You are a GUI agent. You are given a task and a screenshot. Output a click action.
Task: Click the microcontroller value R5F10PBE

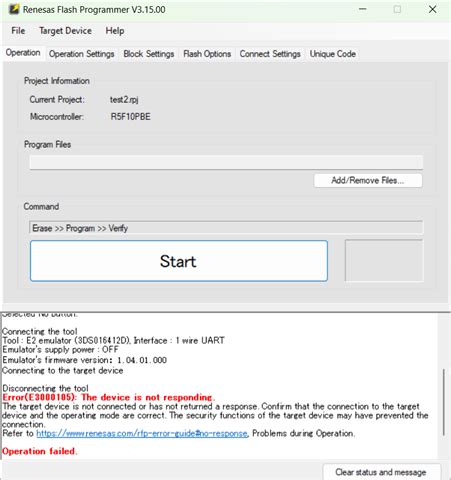point(130,117)
